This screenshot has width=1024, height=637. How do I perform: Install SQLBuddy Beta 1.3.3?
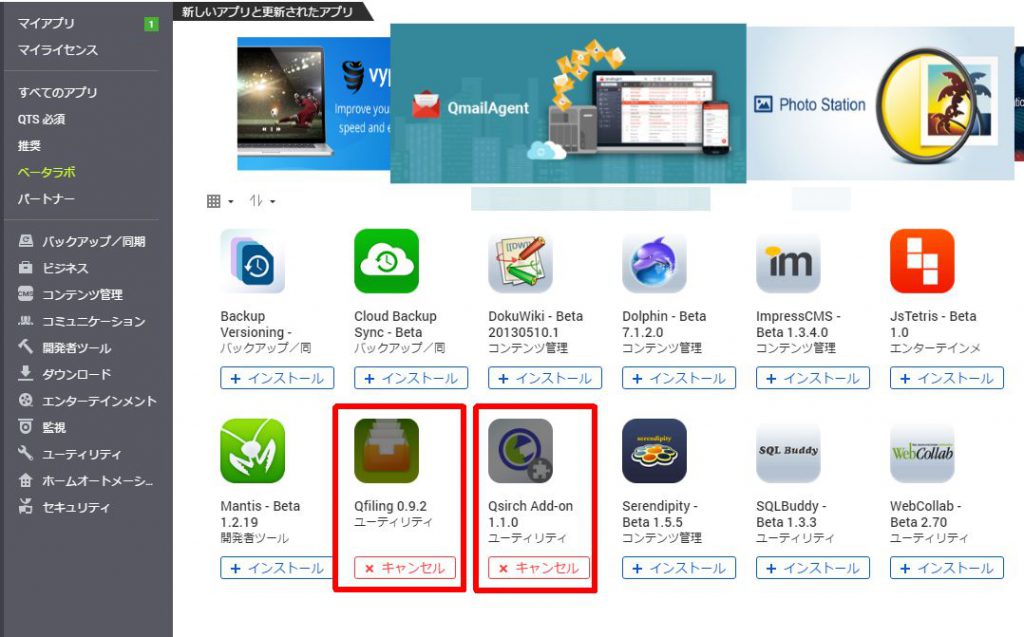click(x=812, y=568)
